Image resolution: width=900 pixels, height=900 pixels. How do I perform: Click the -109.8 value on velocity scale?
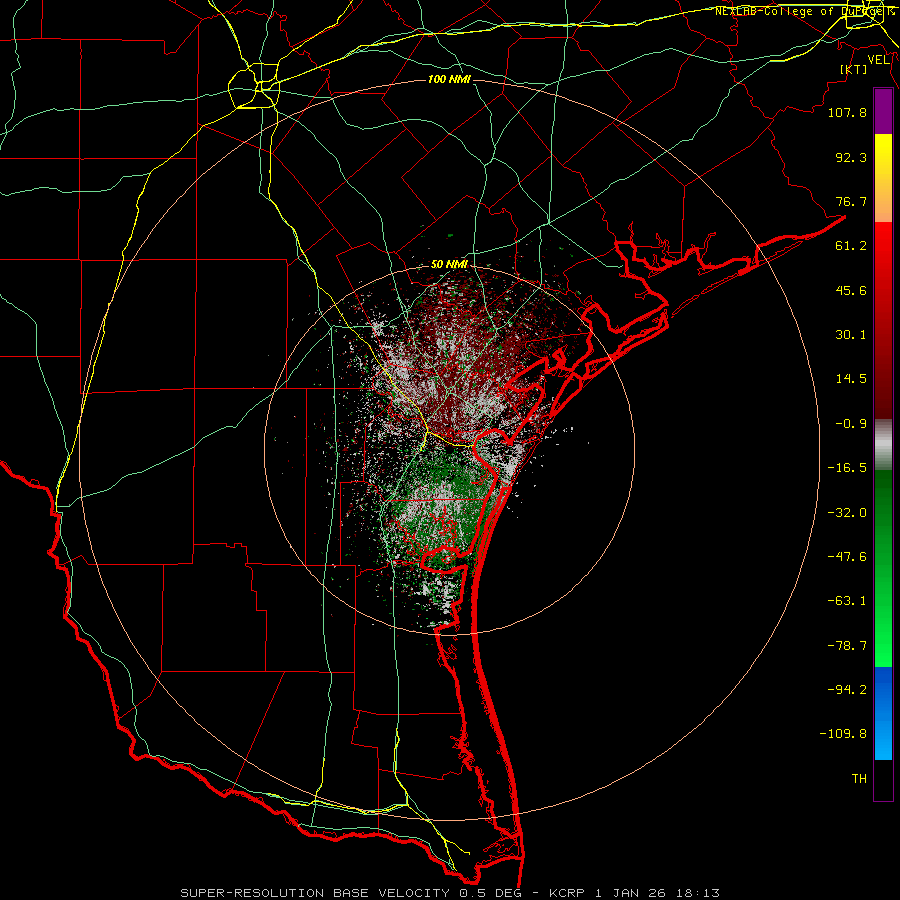[843, 734]
